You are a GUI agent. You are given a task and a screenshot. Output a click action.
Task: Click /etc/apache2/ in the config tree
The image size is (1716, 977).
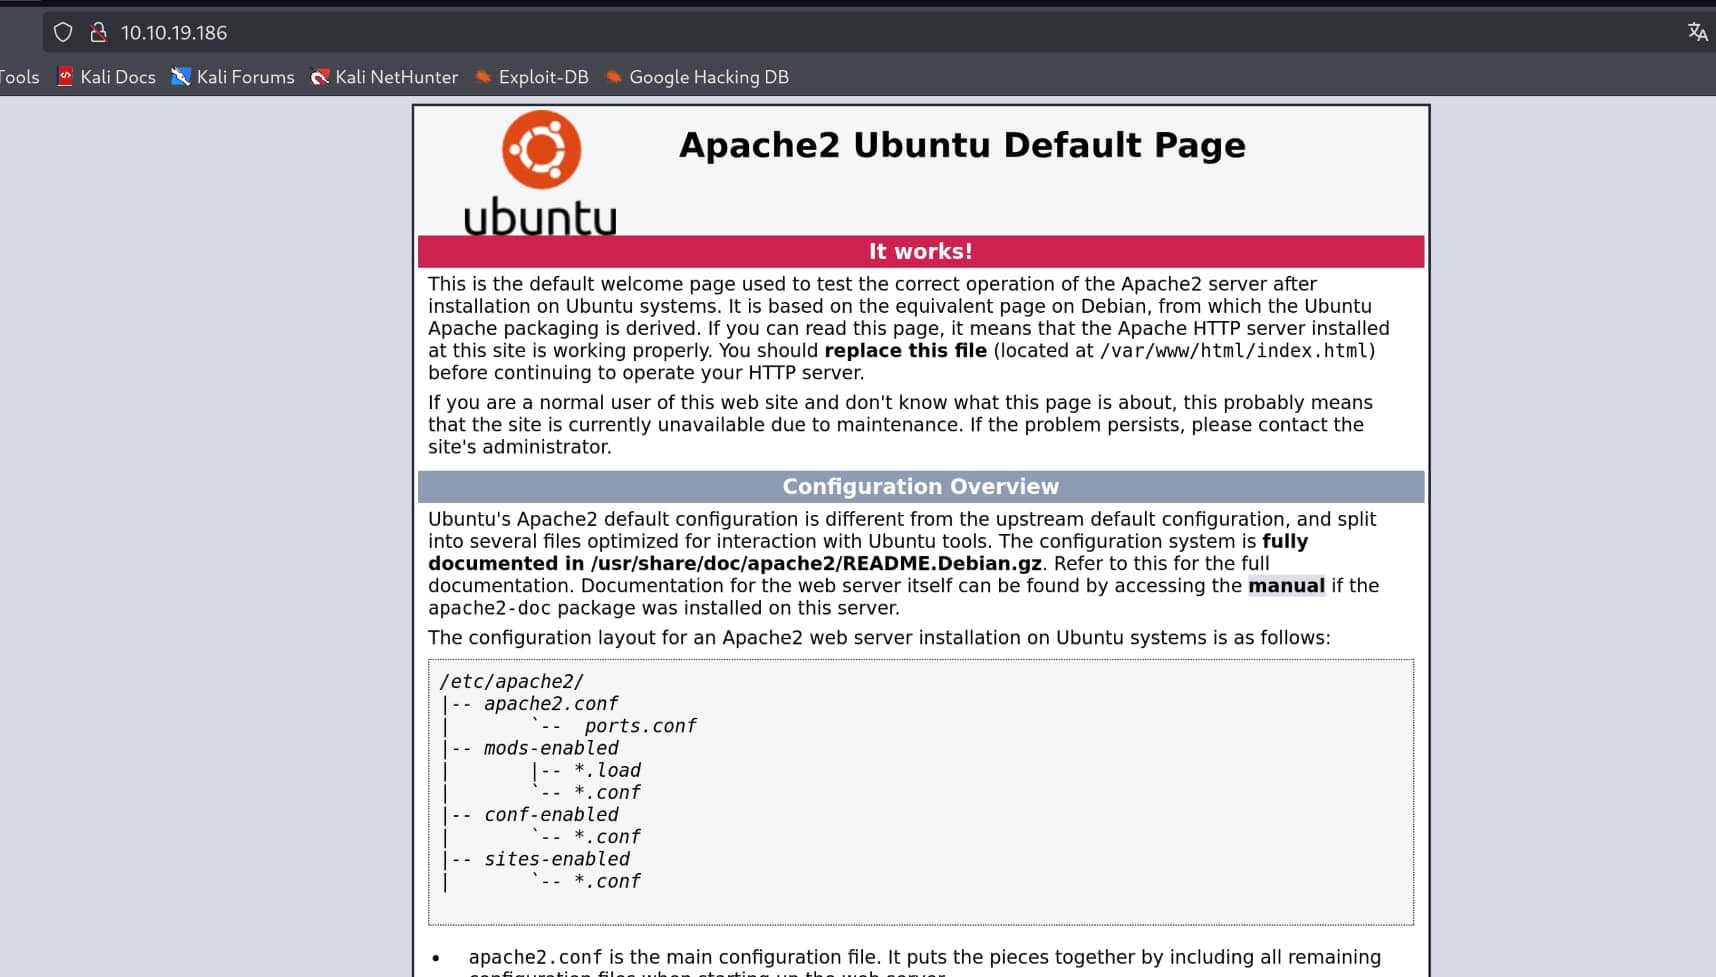coord(511,682)
